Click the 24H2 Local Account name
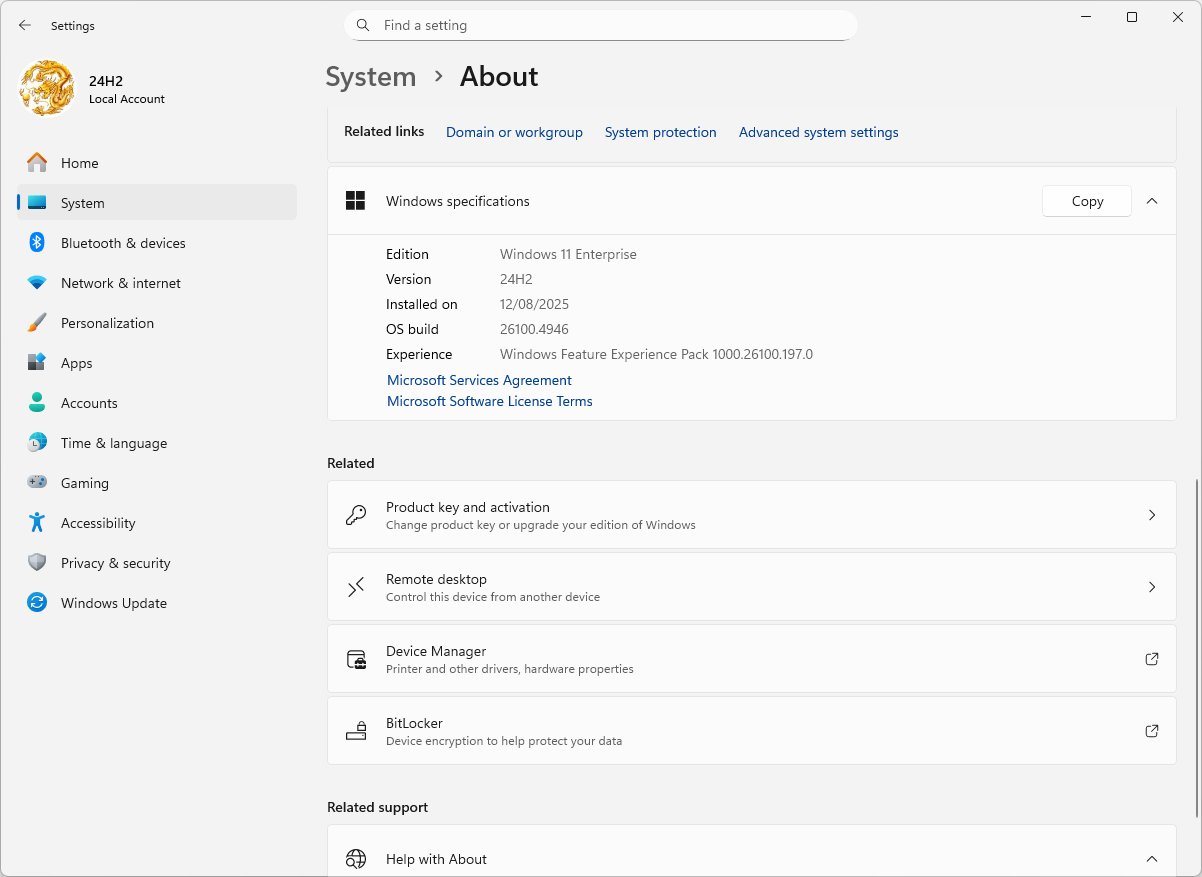This screenshot has height=877, width=1202. click(x=126, y=89)
